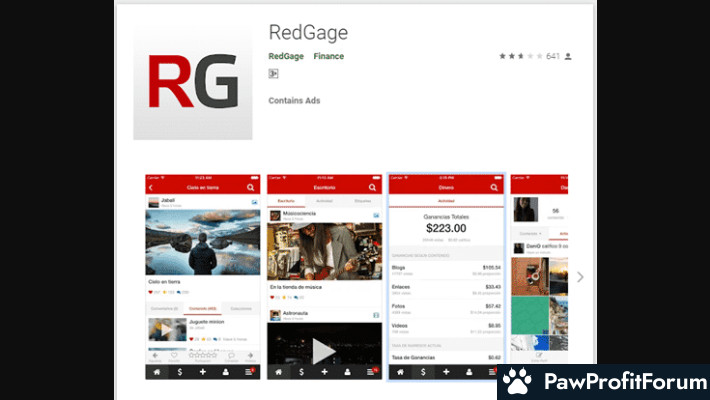Click the RedGage app title
The image size is (710, 400).
(x=308, y=33)
